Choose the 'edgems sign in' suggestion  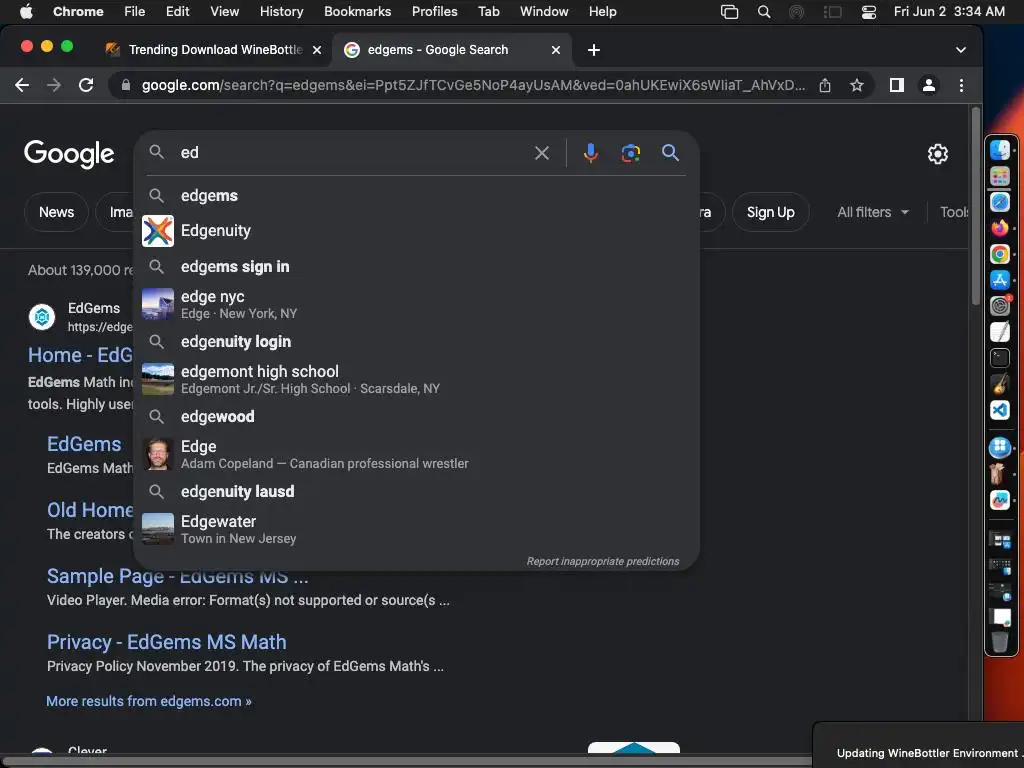tap(416, 266)
